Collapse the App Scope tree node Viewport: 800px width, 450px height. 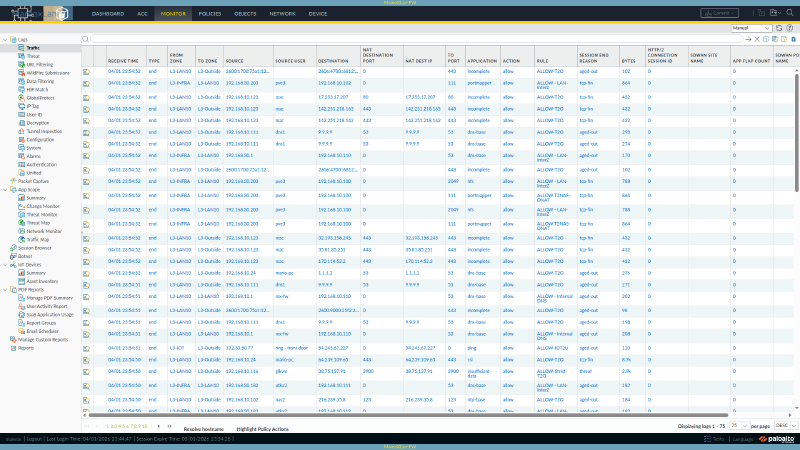pyautogui.click(x=5, y=190)
